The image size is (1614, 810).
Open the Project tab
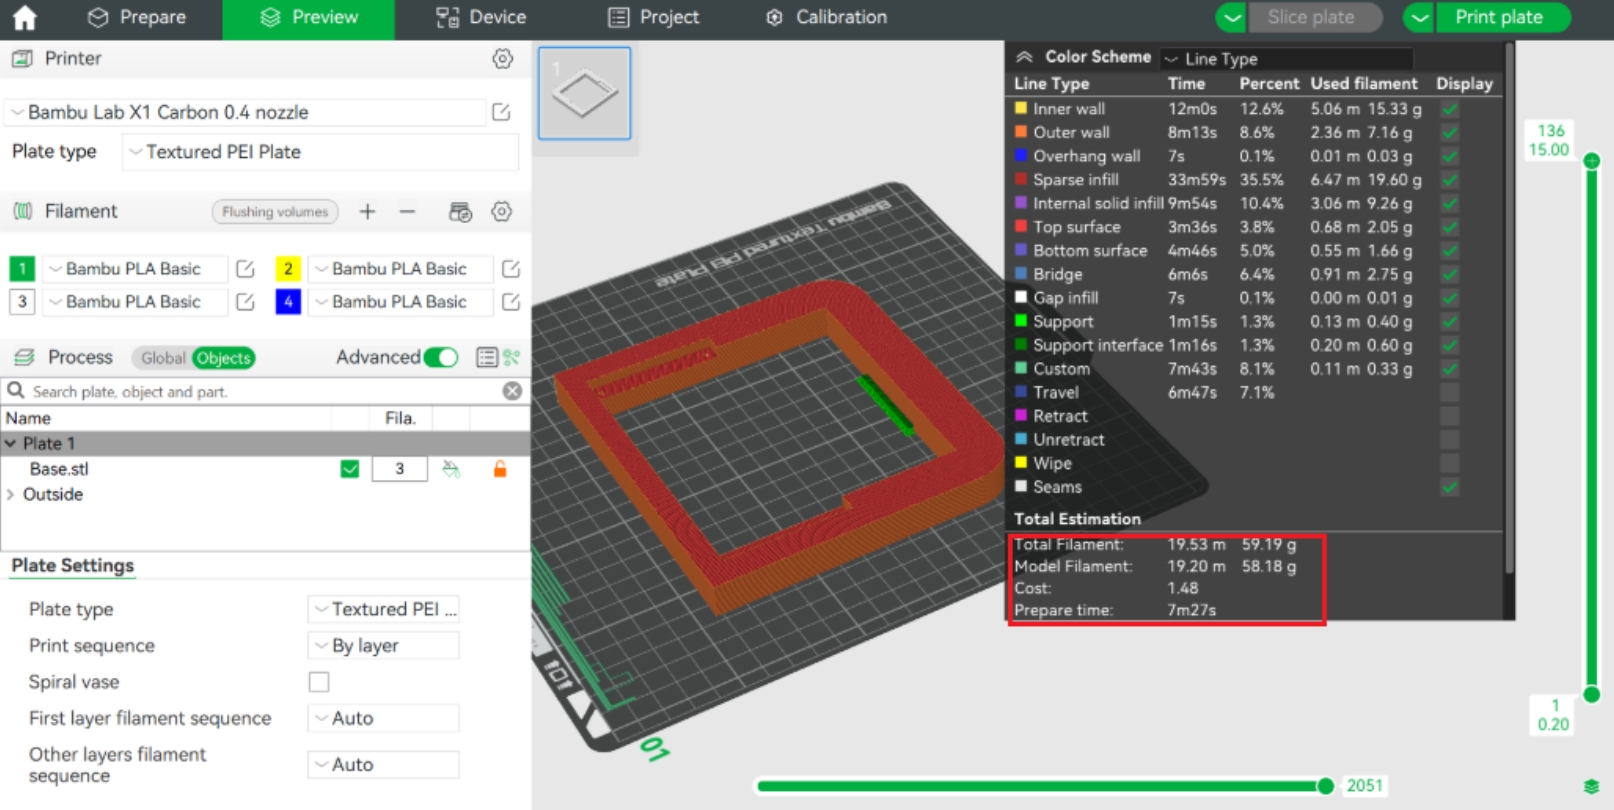click(x=654, y=17)
